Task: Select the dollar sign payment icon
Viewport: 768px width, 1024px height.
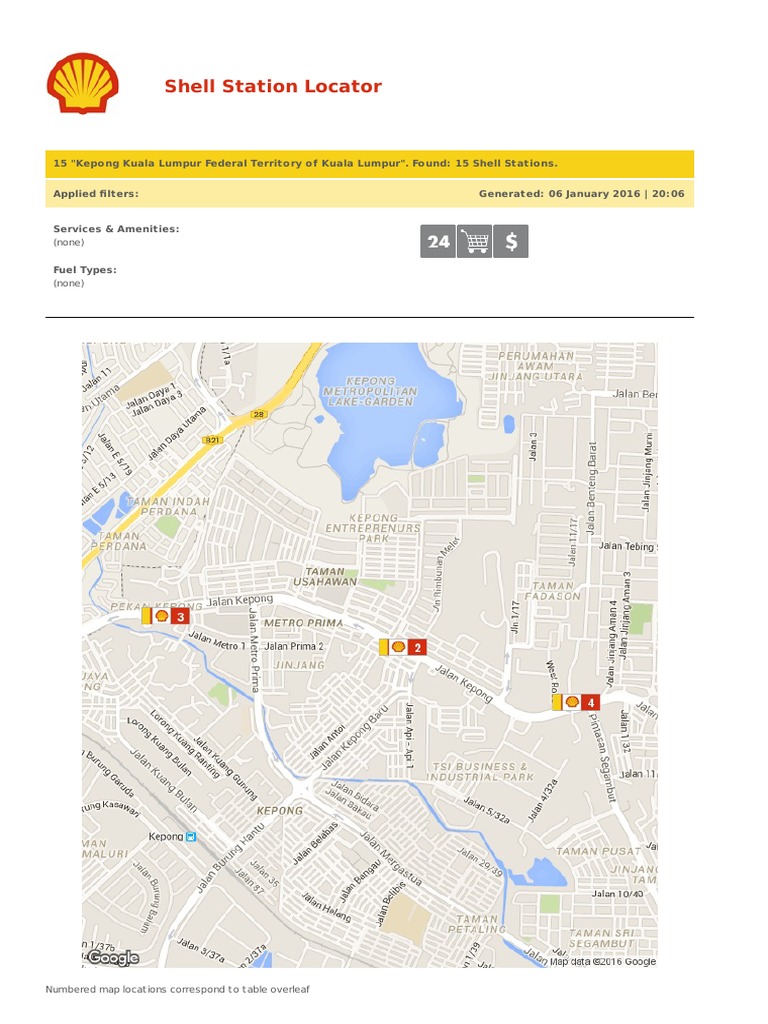Action: click(x=511, y=242)
